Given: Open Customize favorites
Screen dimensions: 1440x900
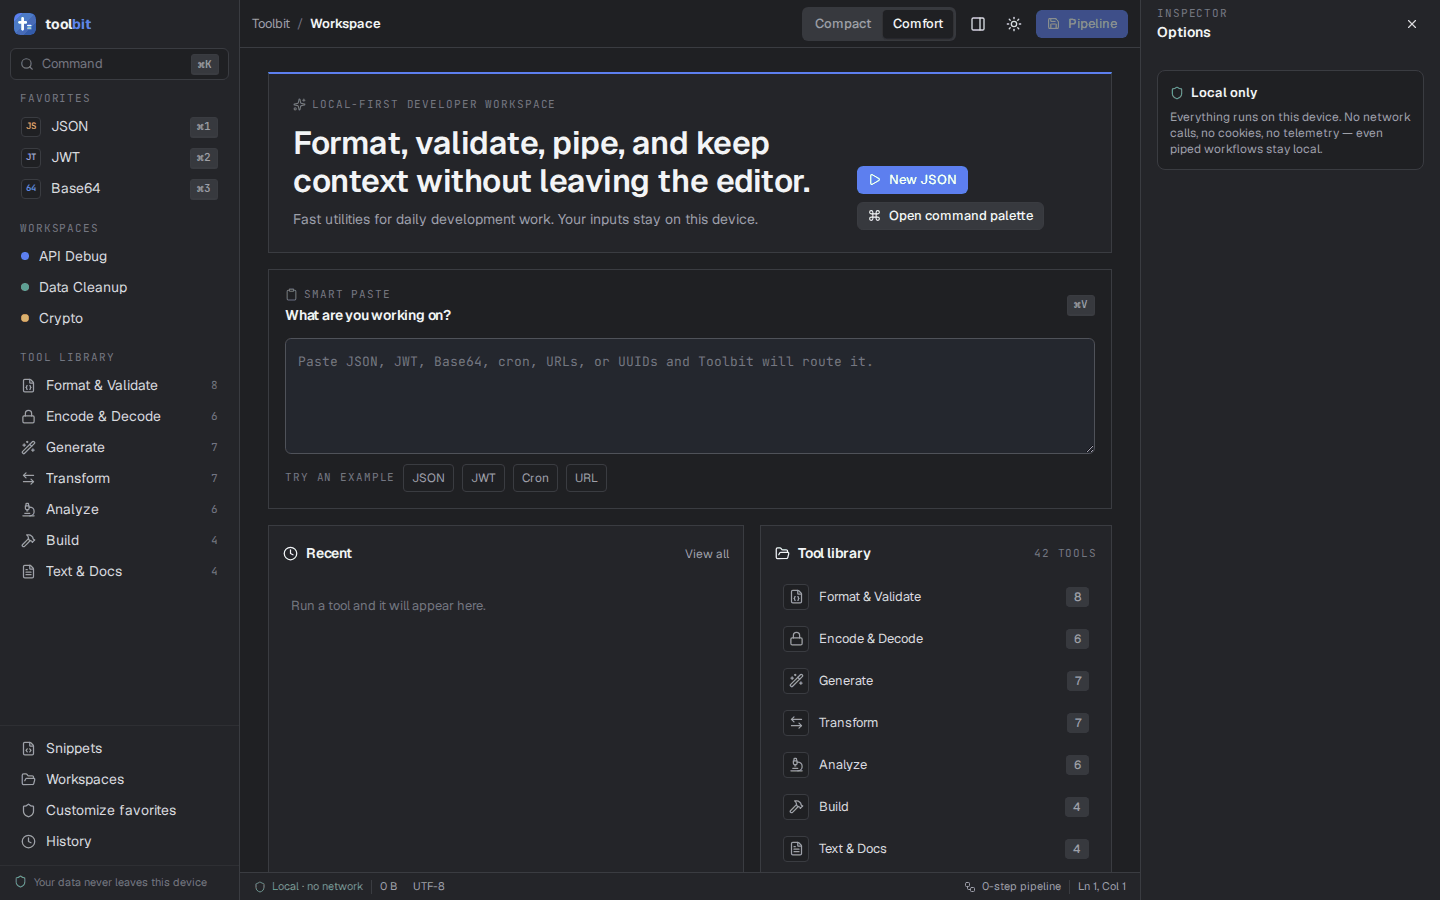Looking at the screenshot, I should (x=119, y=811).
